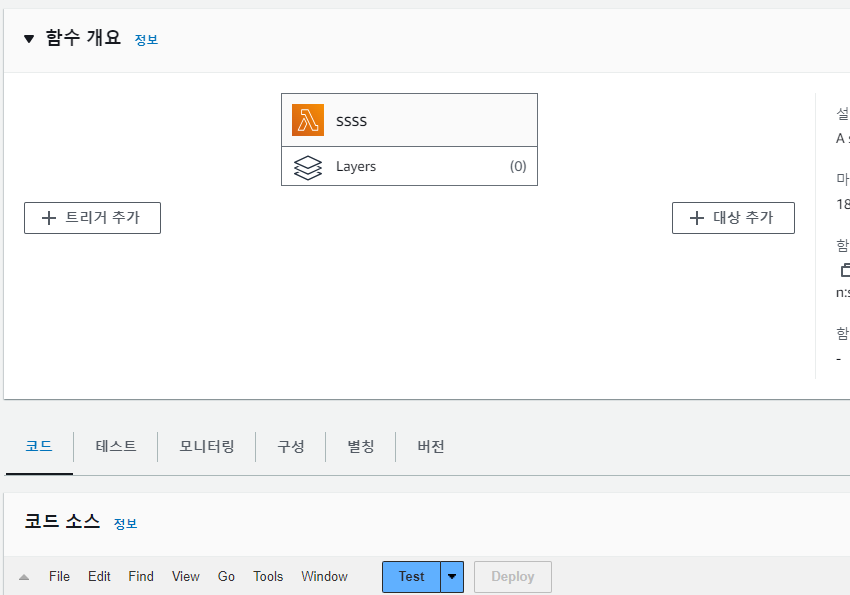Image resolution: width=850 pixels, height=595 pixels.
Task: Click the Layers count (0)
Action: [x=518, y=166]
